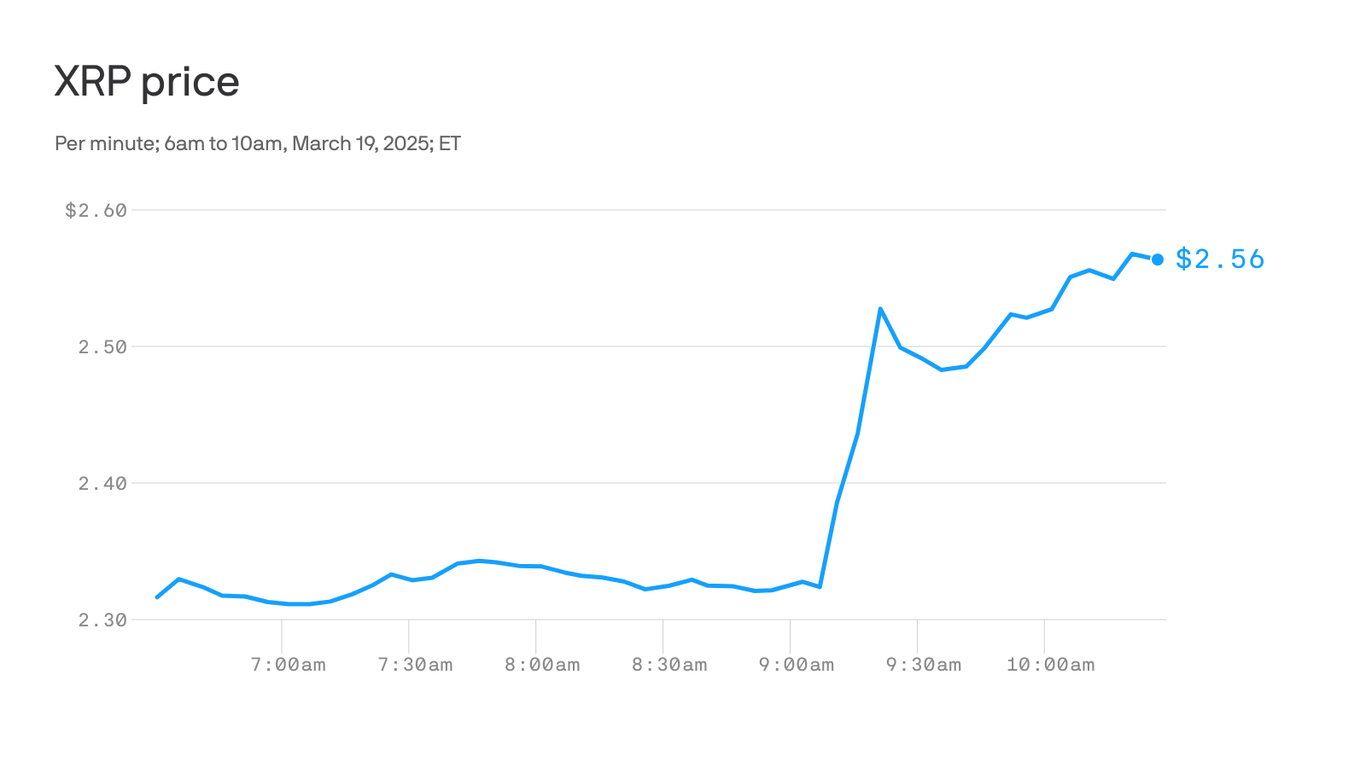Select the 7:00am time axis label

coord(287,665)
